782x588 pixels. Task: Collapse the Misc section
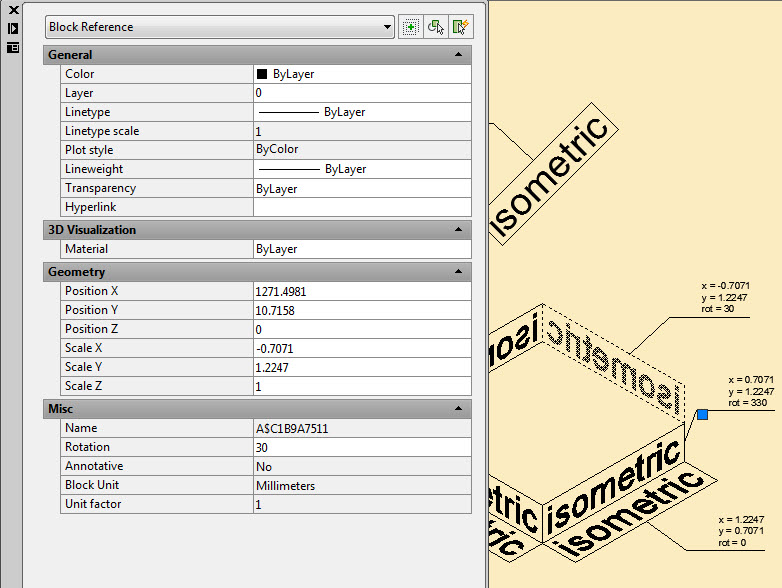click(458, 408)
